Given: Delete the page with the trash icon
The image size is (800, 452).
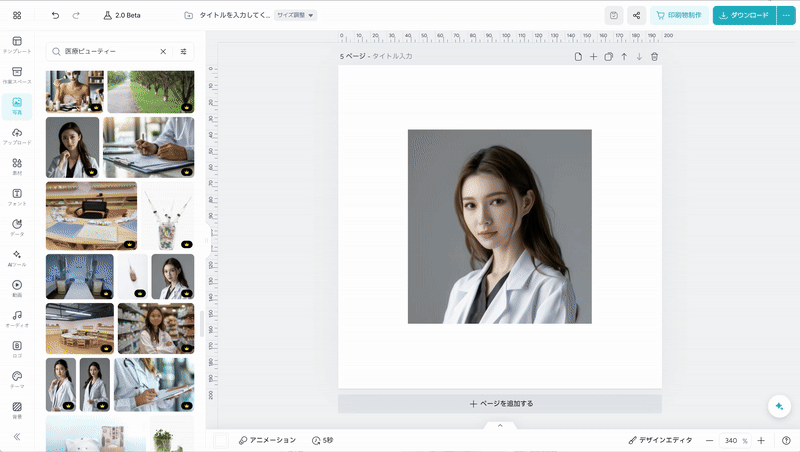Looking at the screenshot, I should [x=654, y=57].
